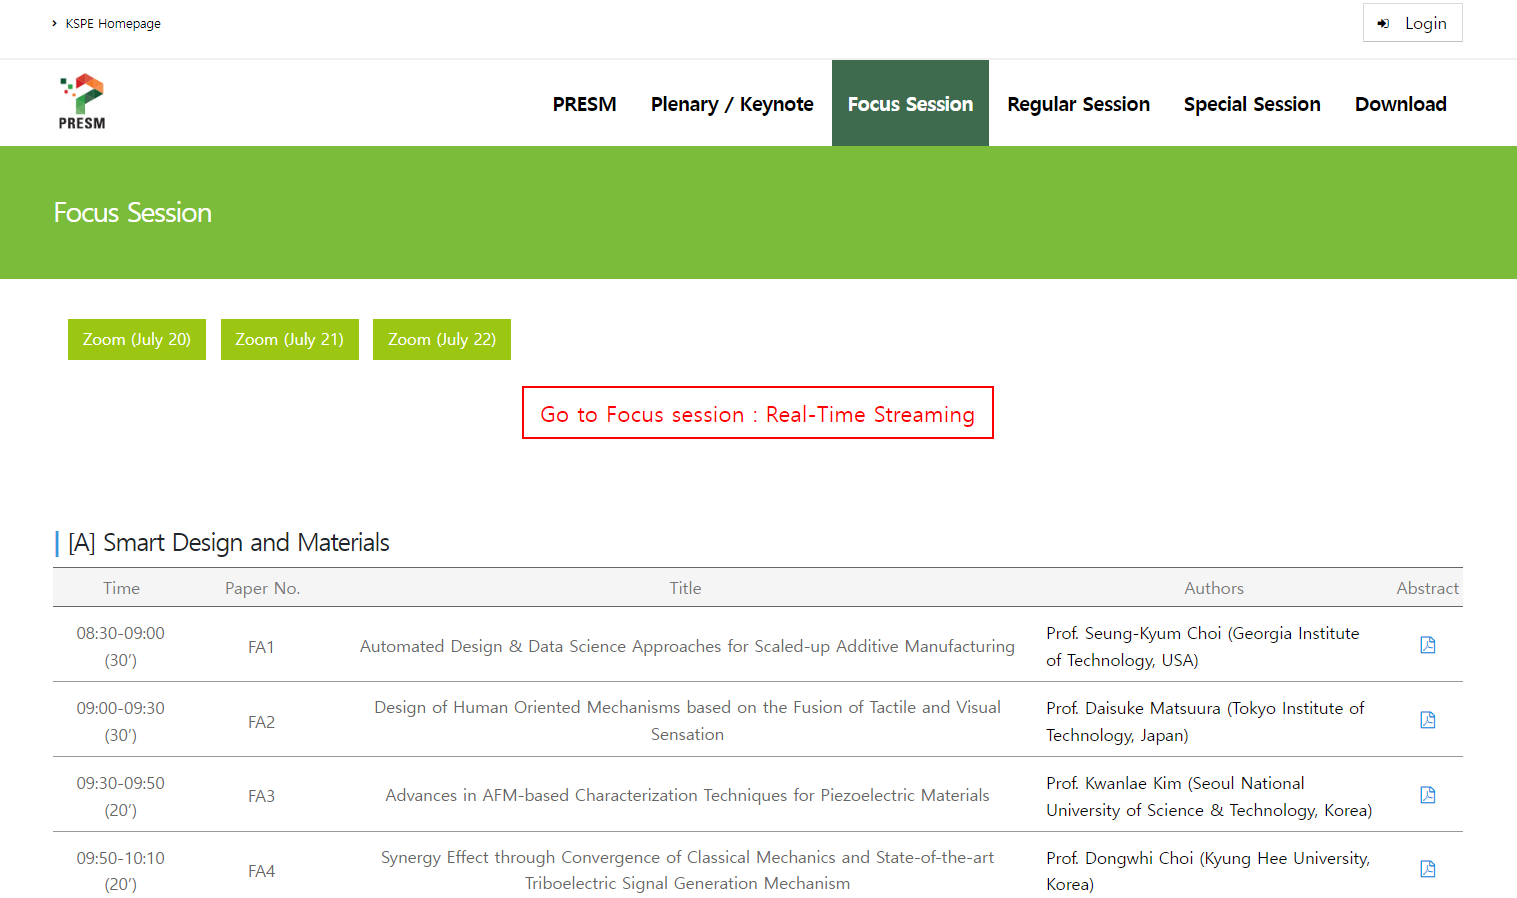Open the Plenary / Keynote menu
Screen dimensions: 1517x898
coord(732,104)
